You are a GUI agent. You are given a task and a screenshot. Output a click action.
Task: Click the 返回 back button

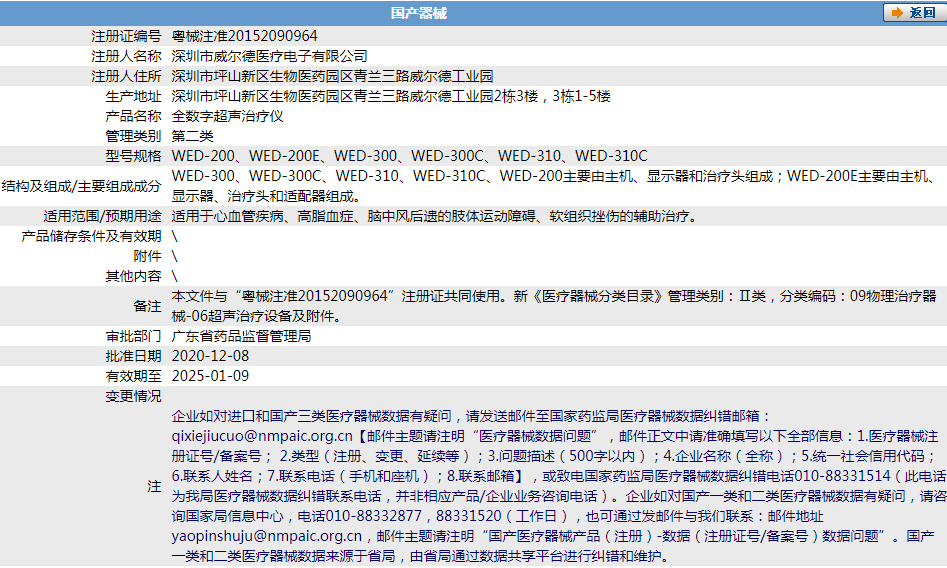914,13
